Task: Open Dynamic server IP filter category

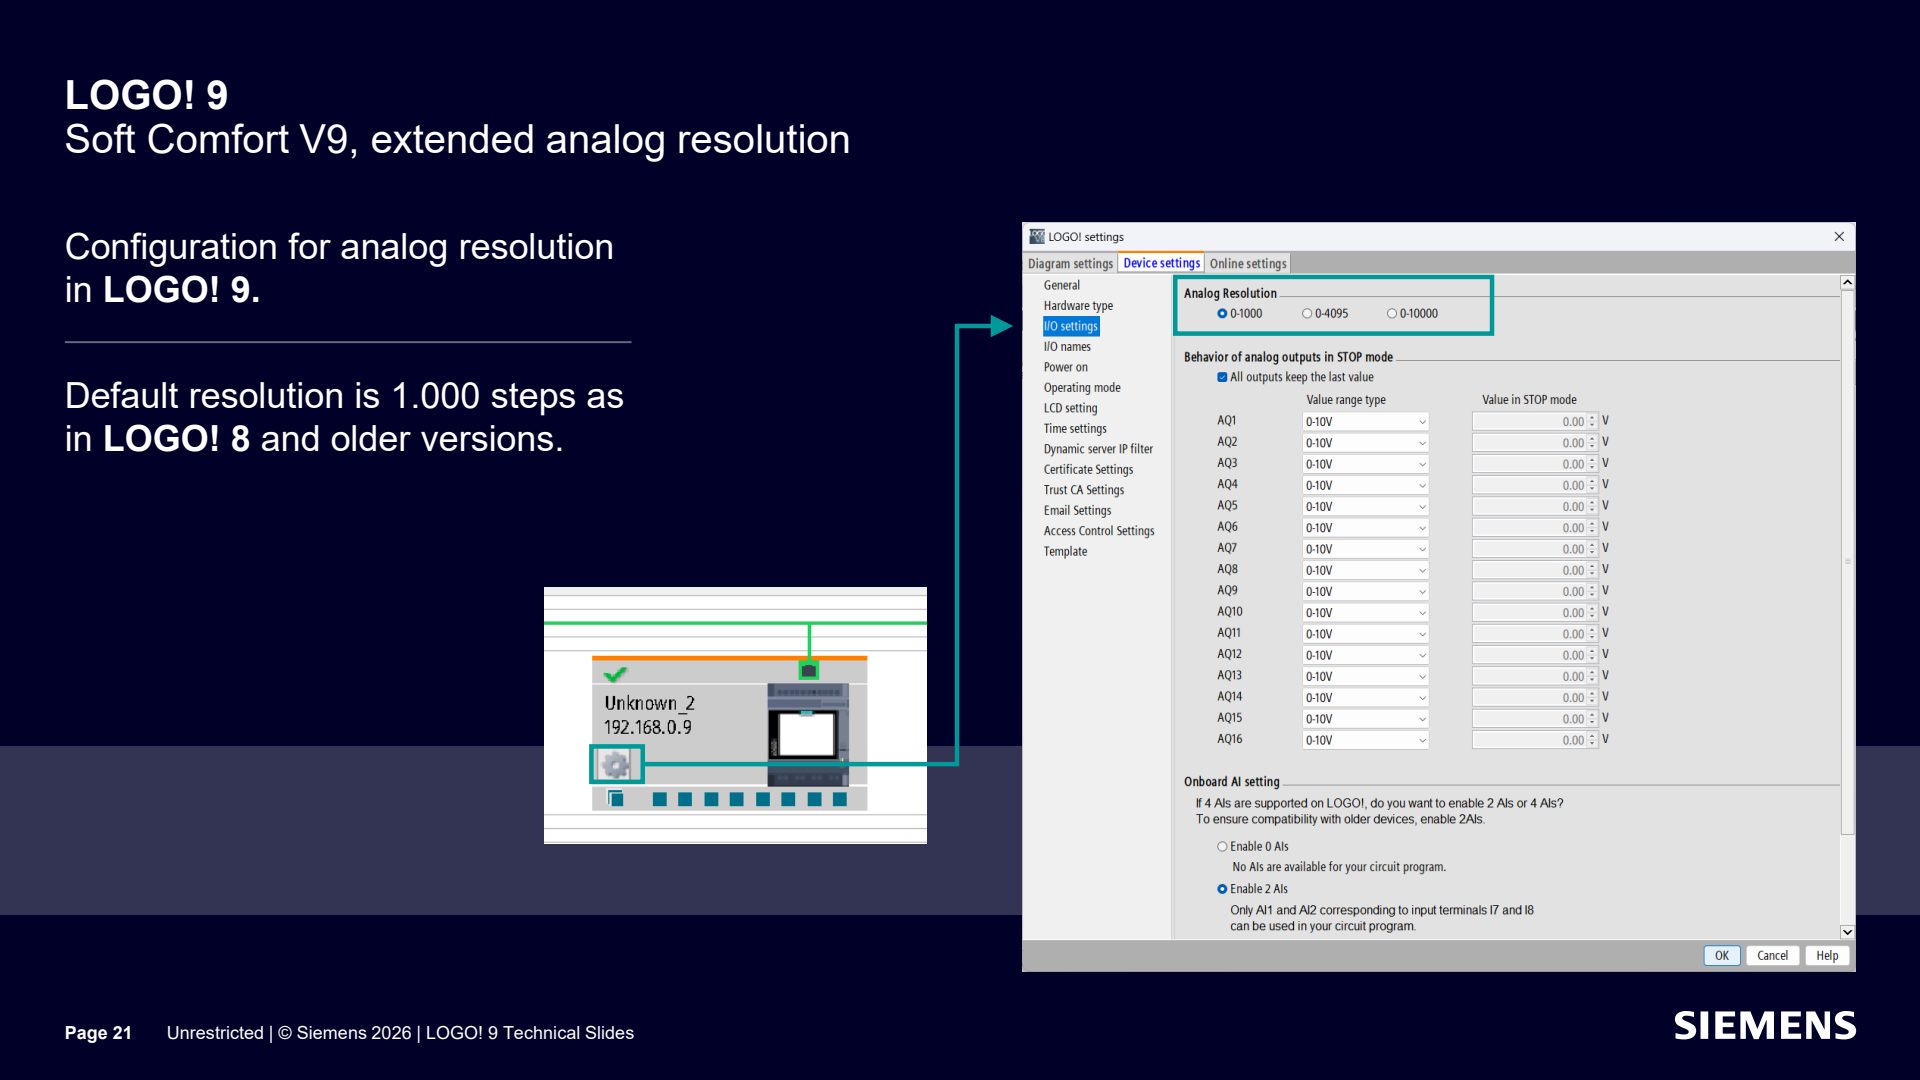Action: [1098, 449]
